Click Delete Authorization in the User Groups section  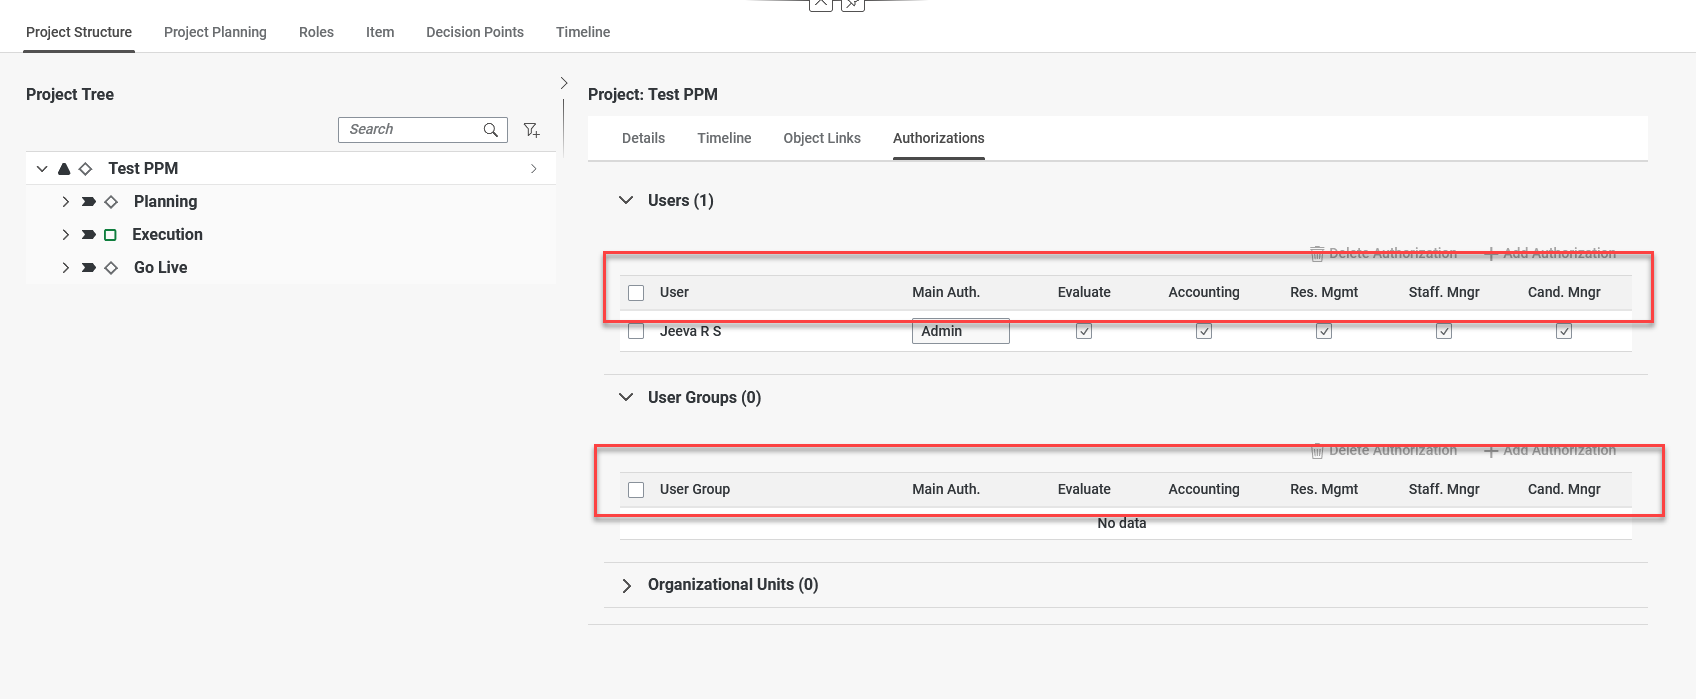(1383, 451)
